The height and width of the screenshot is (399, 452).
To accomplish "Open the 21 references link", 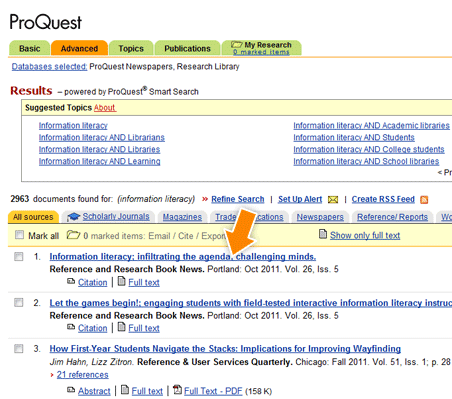I will click(x=82, y=375).
